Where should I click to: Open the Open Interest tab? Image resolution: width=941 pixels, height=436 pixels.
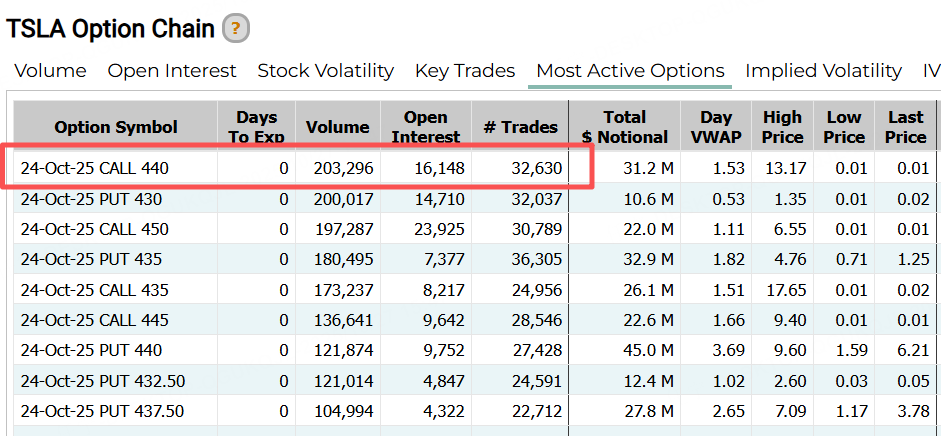coord(172,71)
